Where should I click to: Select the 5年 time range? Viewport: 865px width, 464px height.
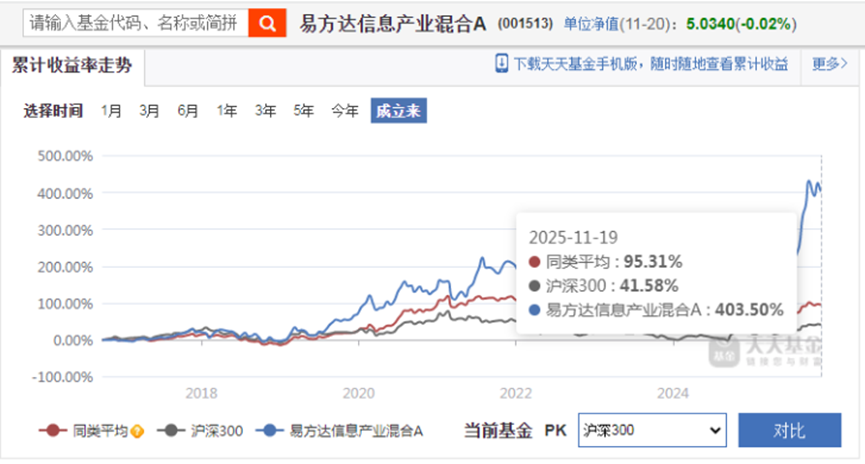click(303, 111)
